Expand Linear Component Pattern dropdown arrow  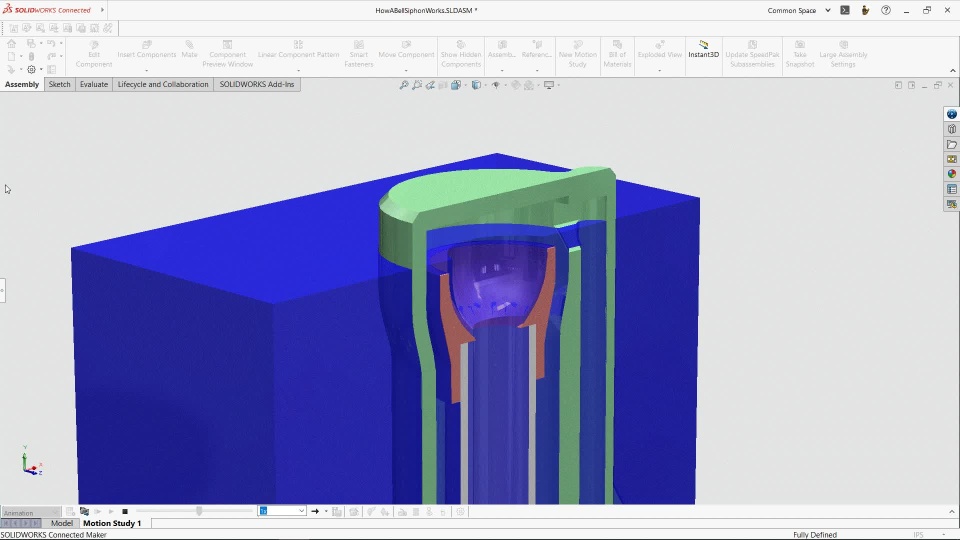tap(298, 70)
